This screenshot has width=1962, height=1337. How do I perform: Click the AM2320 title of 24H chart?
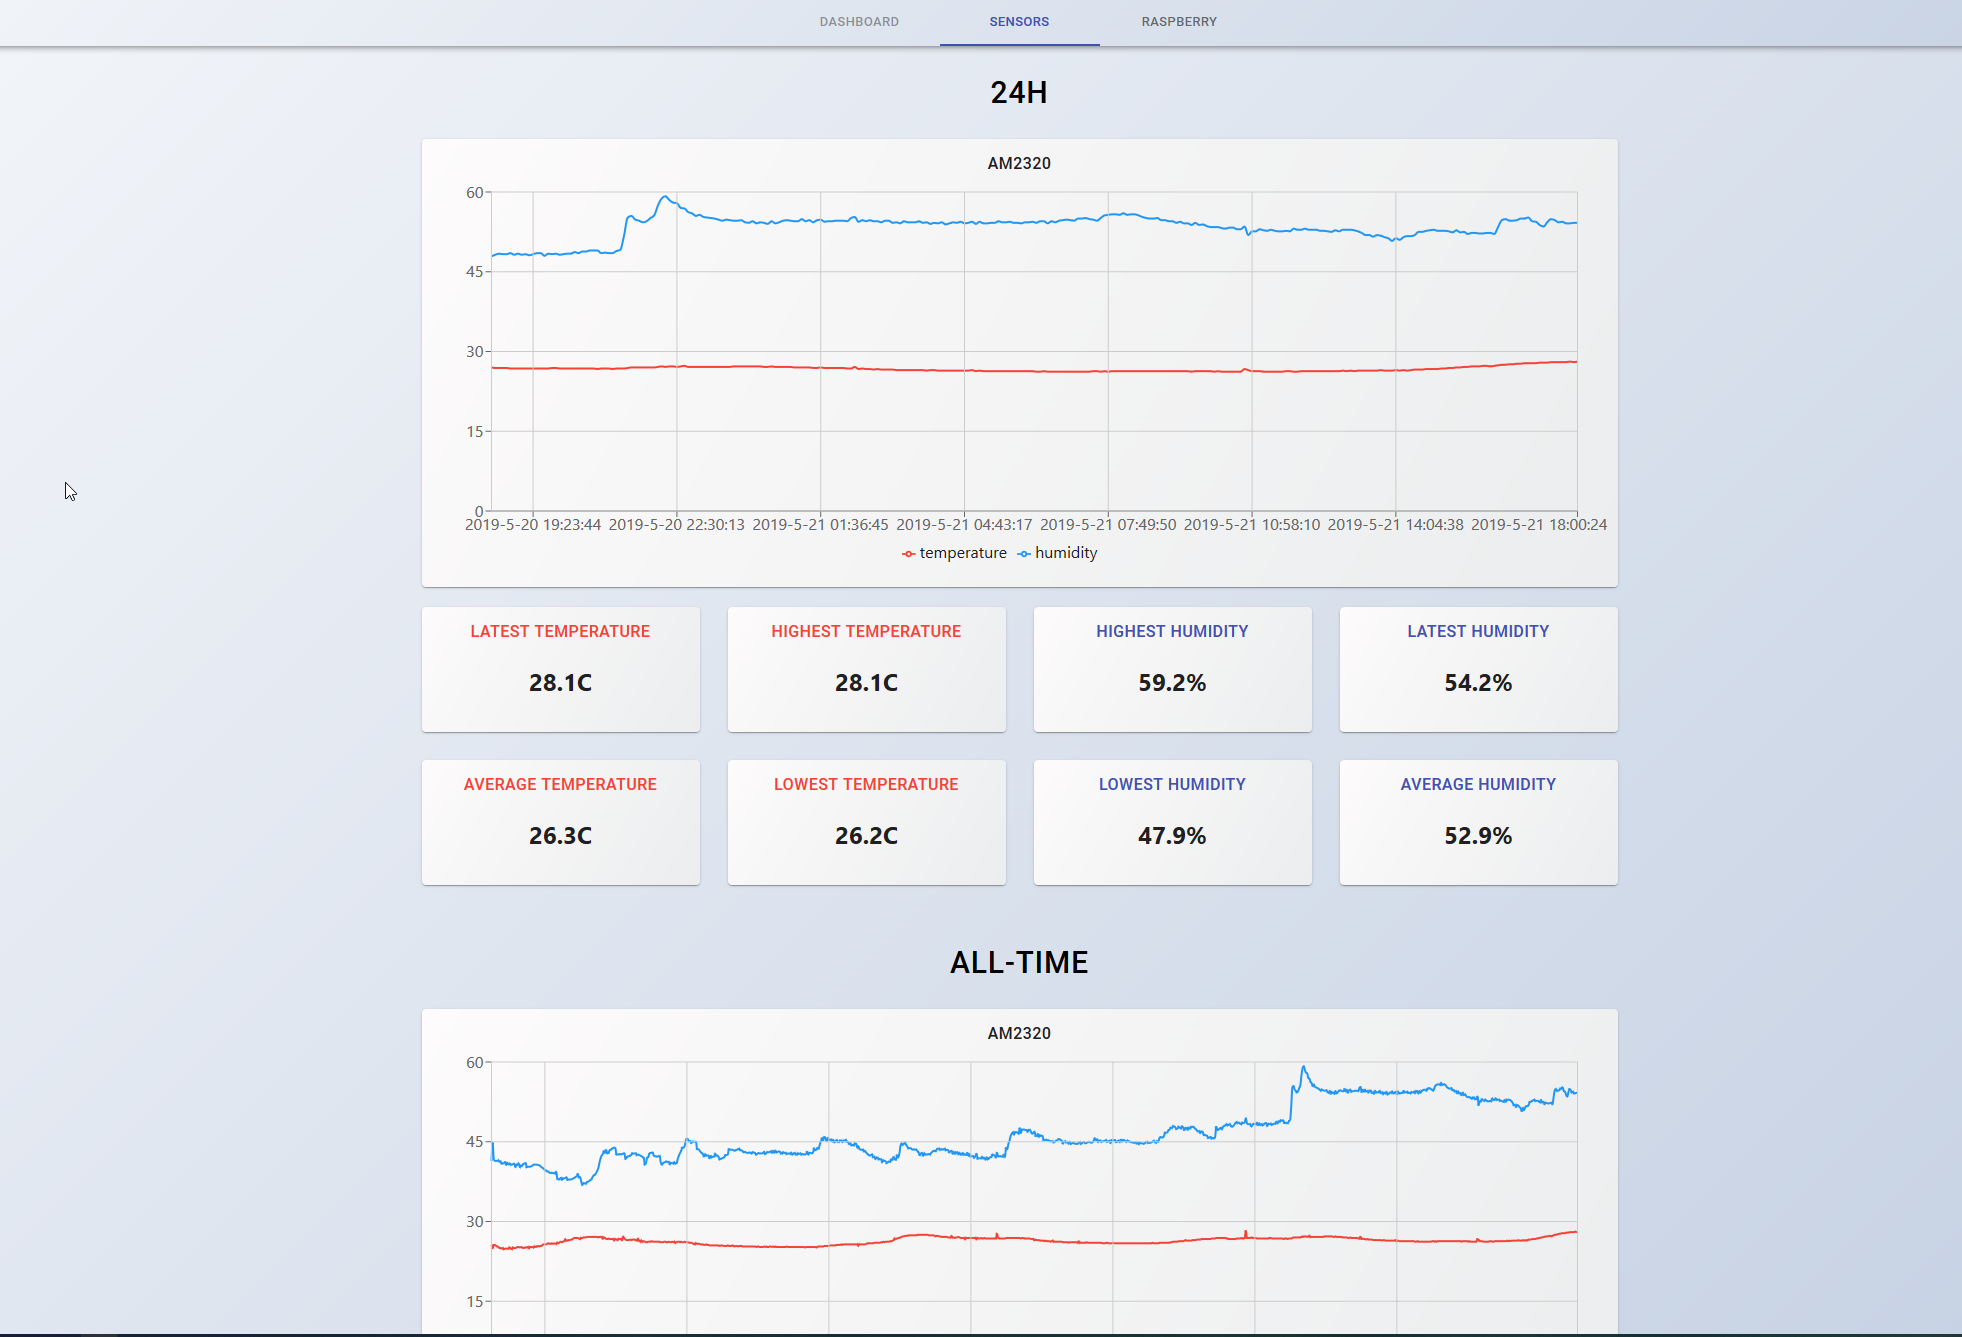[1019, 163]
